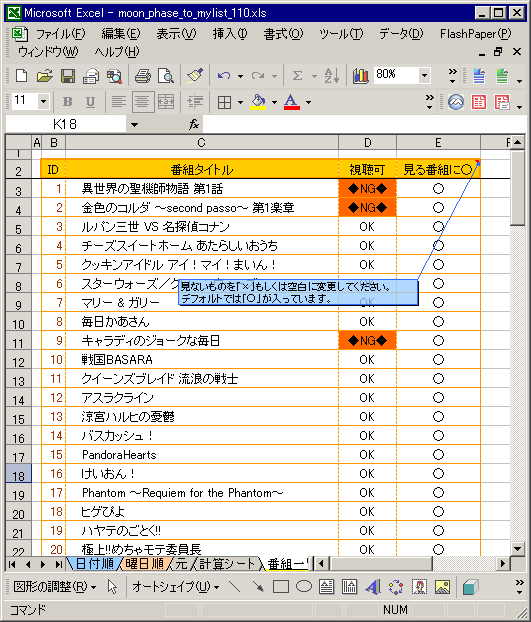Open the ファイル(F) menu
Viewport: 531px width, 622px height.
[60, 34]
